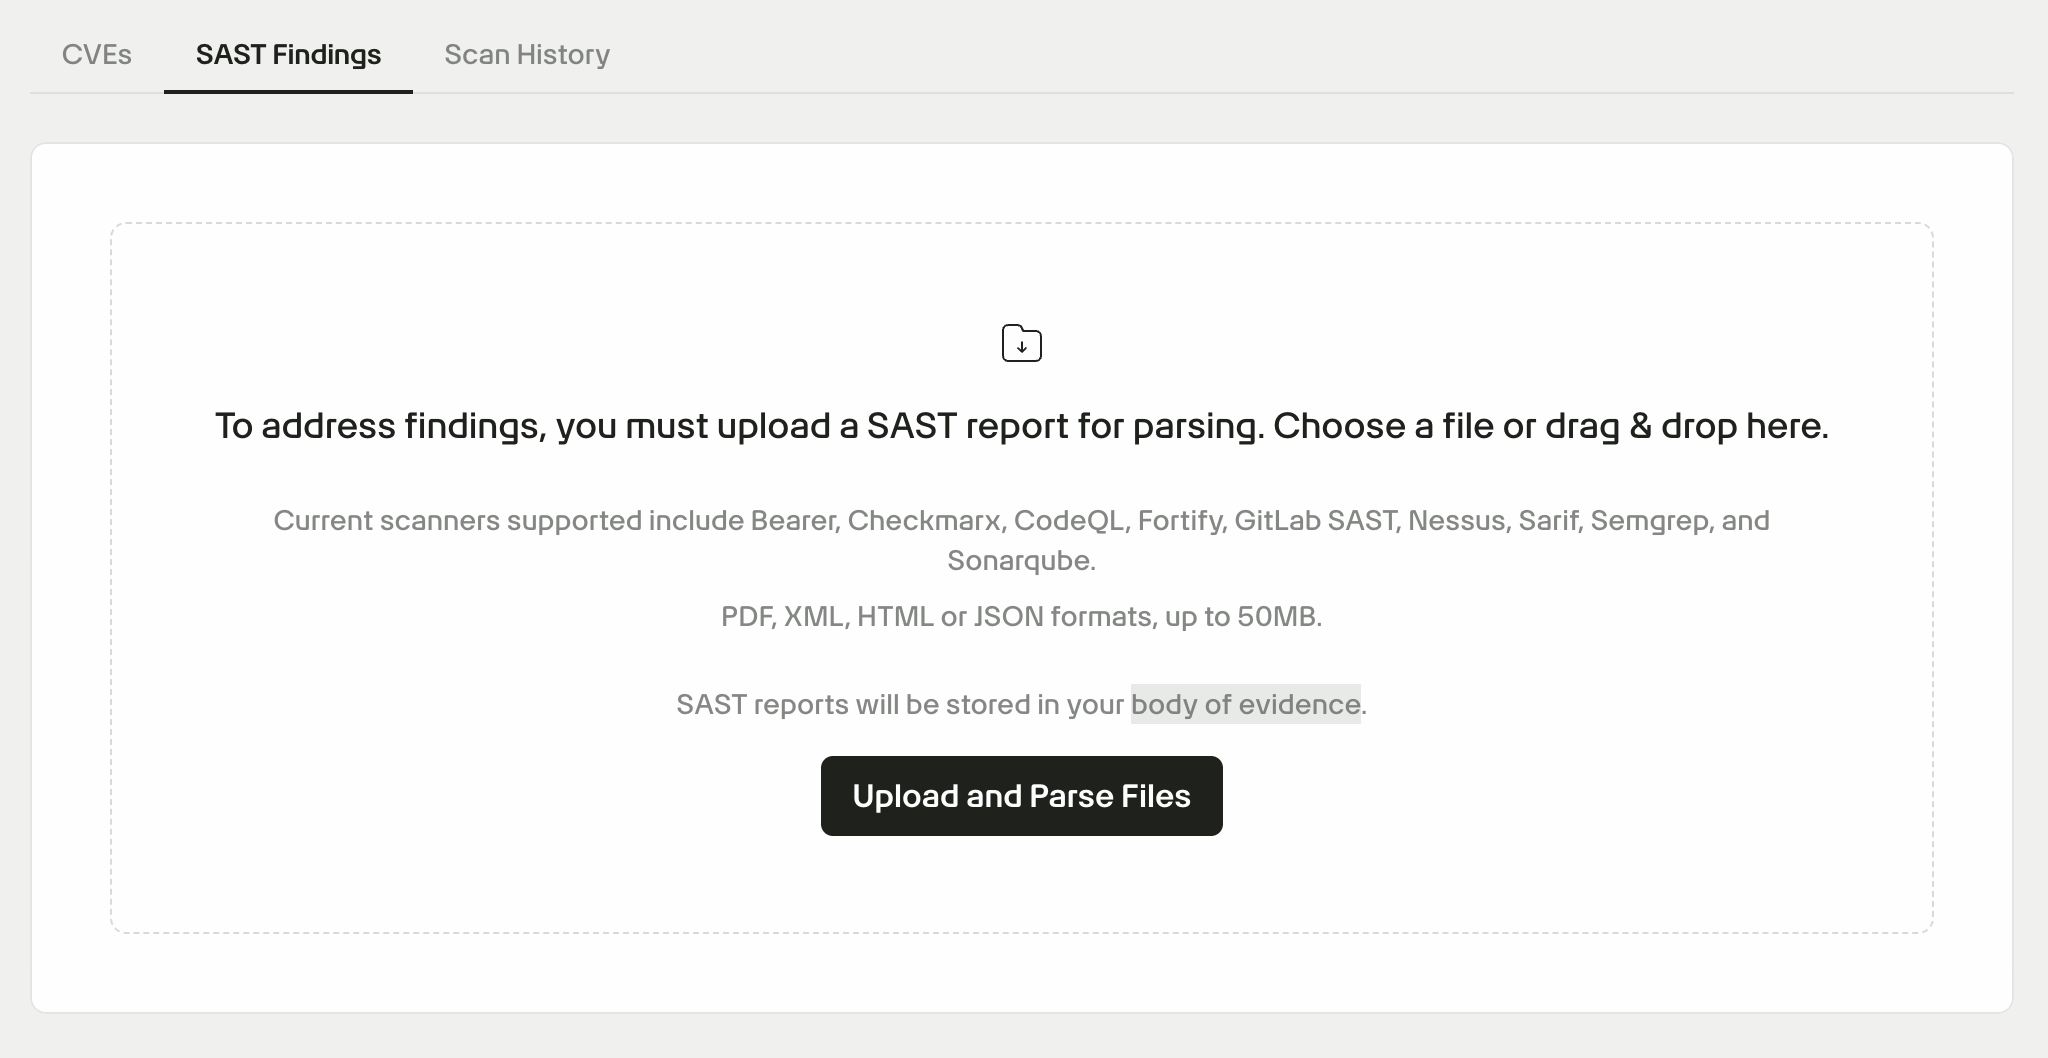Viewport: 2048px width, 1058px height.
Task: Click the SAST reports will be stored text
Action: click(1022, 704)
